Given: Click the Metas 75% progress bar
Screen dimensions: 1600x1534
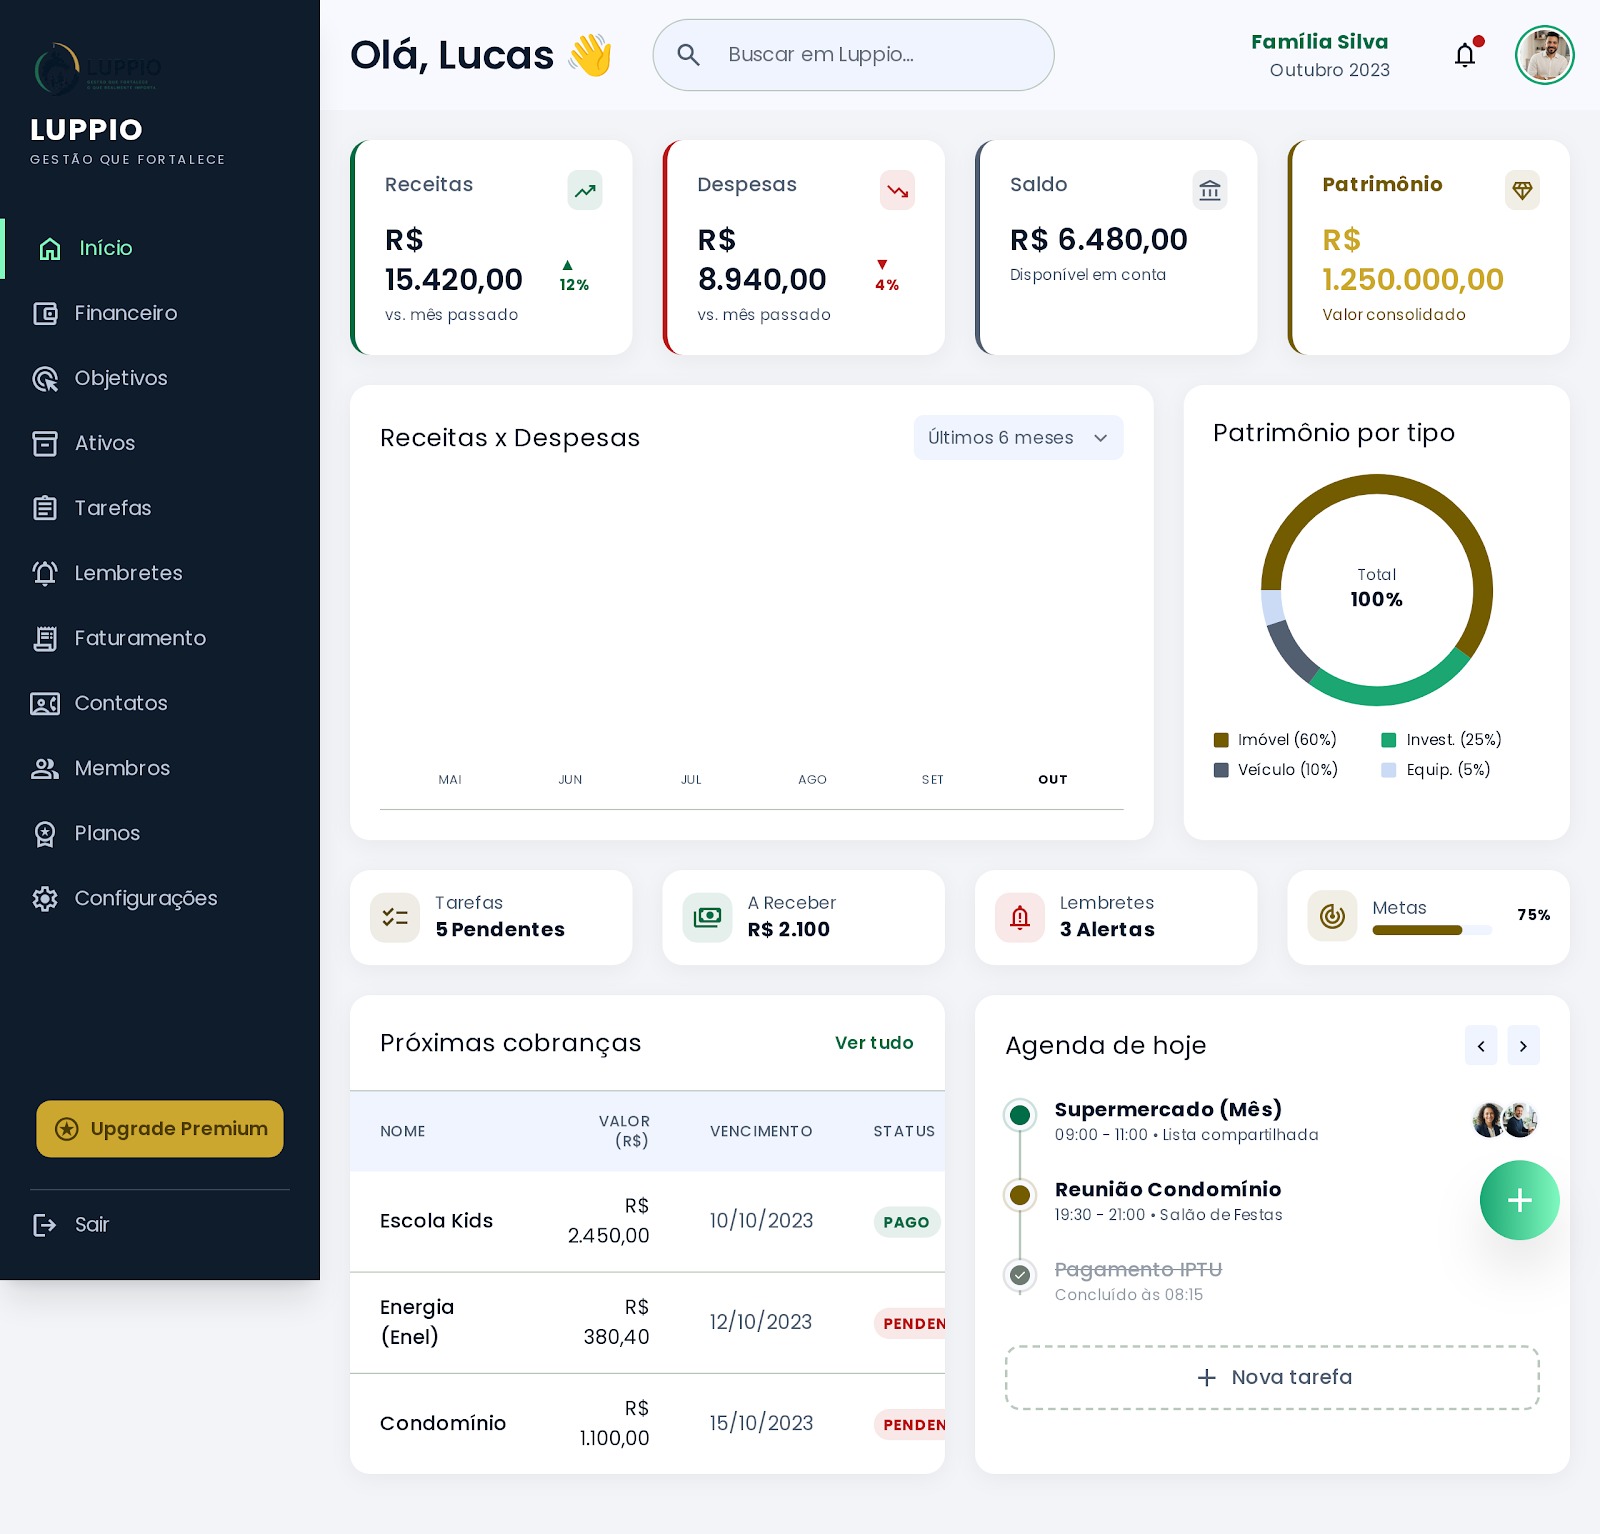Looking at the screenshot, I should point(1432,930).
